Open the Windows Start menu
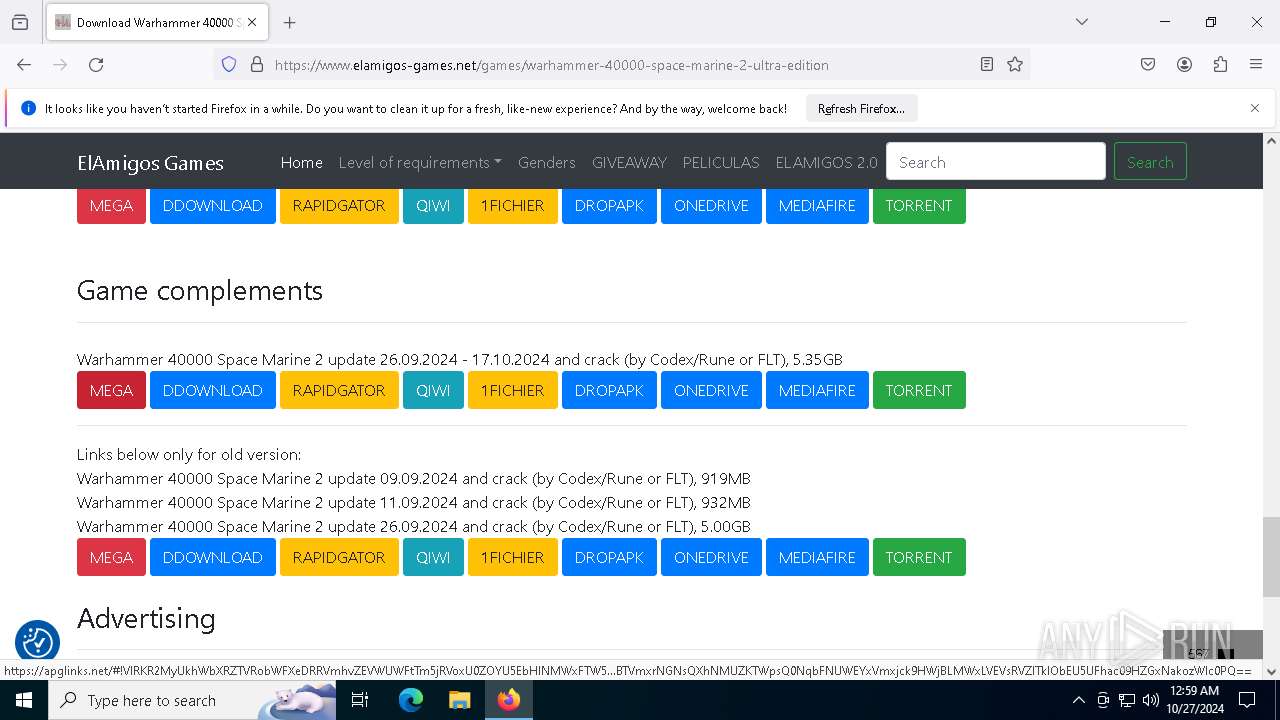1280x720 pixels. (x=24, y=700)
